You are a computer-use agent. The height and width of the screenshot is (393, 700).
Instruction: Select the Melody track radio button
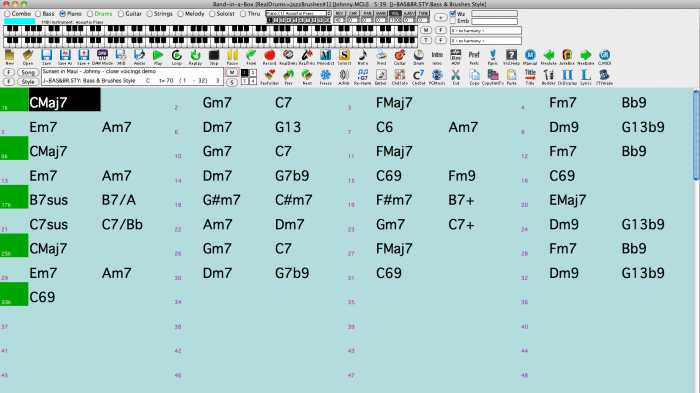point(180,14)
